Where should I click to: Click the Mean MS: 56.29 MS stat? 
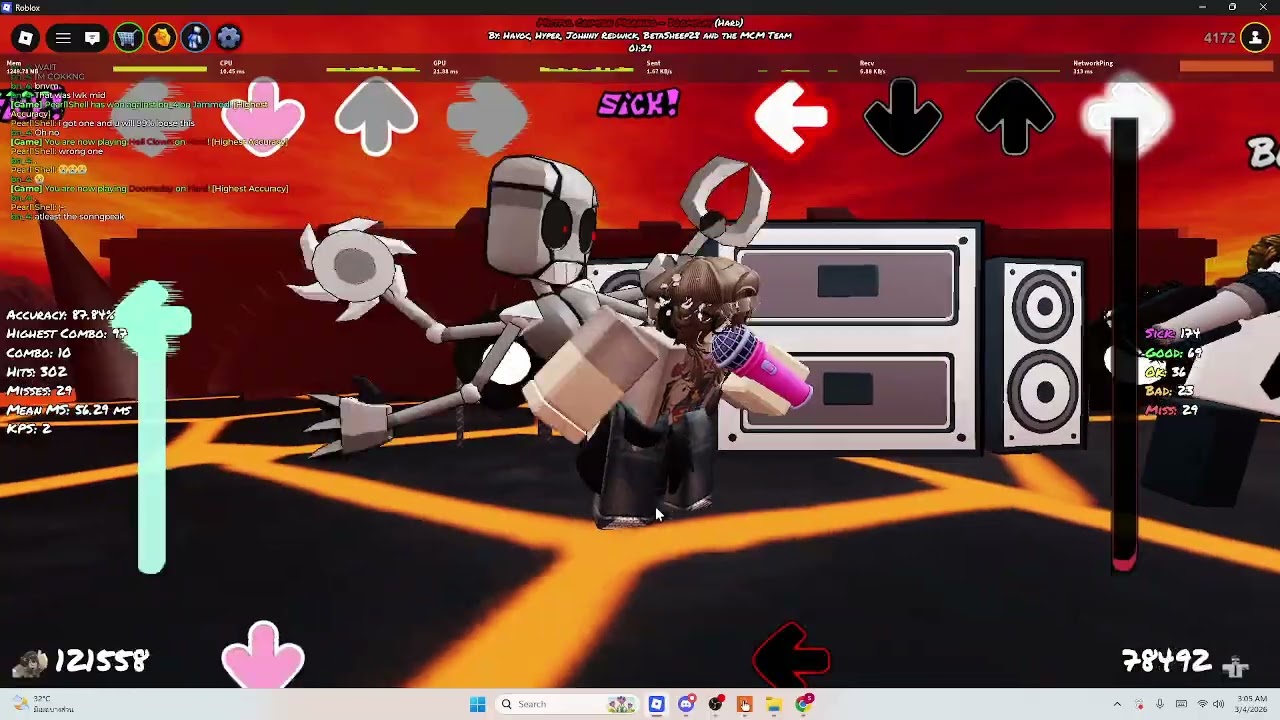[69, 410]
